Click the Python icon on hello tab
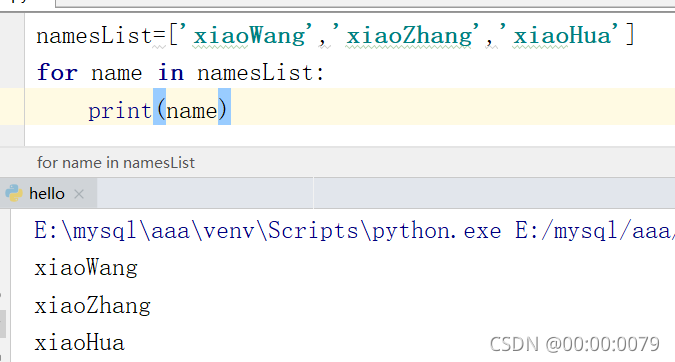Viewport: 675px width, 362px height. click(14, 194)
